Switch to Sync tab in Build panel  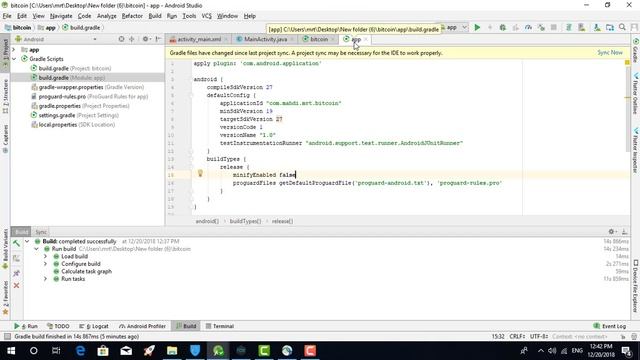[x=40, y=232]
